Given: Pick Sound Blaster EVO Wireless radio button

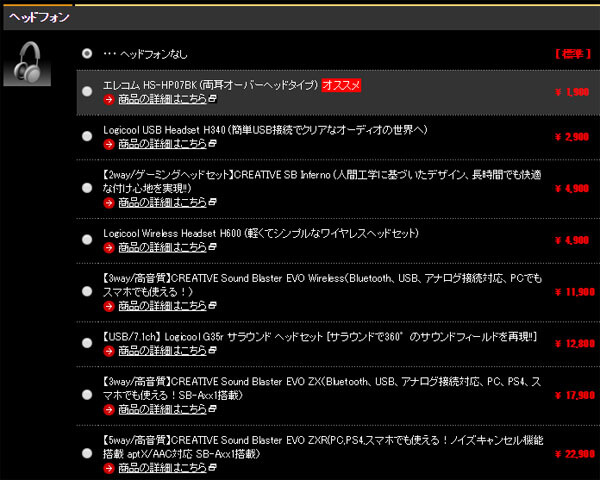Looking at the screenshot, I should [x=87, y=291].
